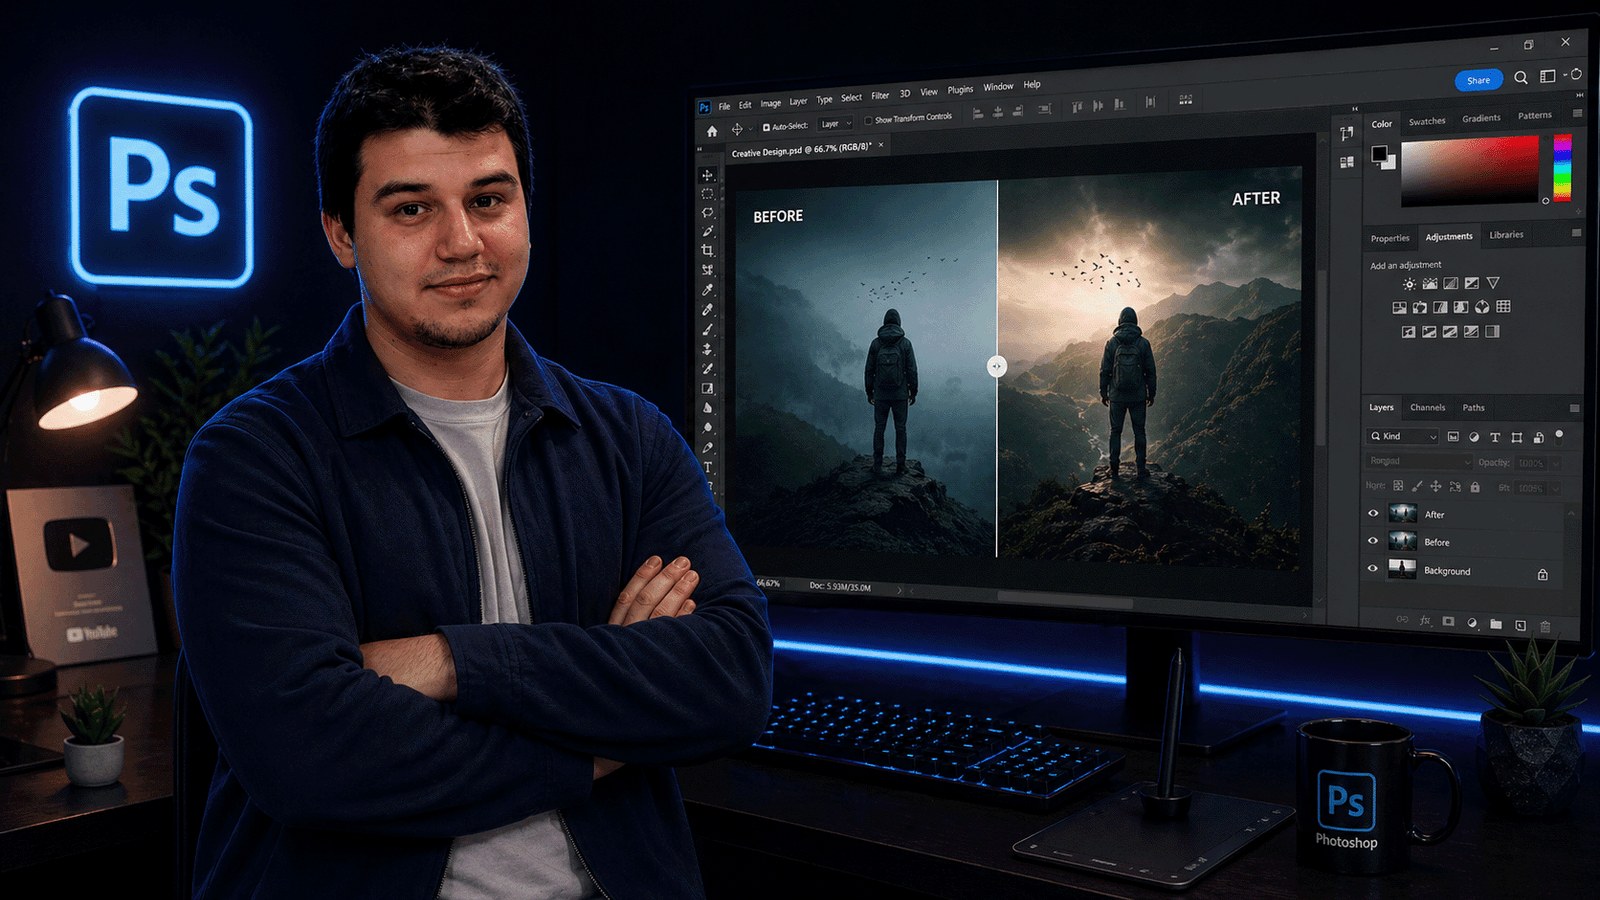Add an Exposure adjustment

[x=1472, y=284]
